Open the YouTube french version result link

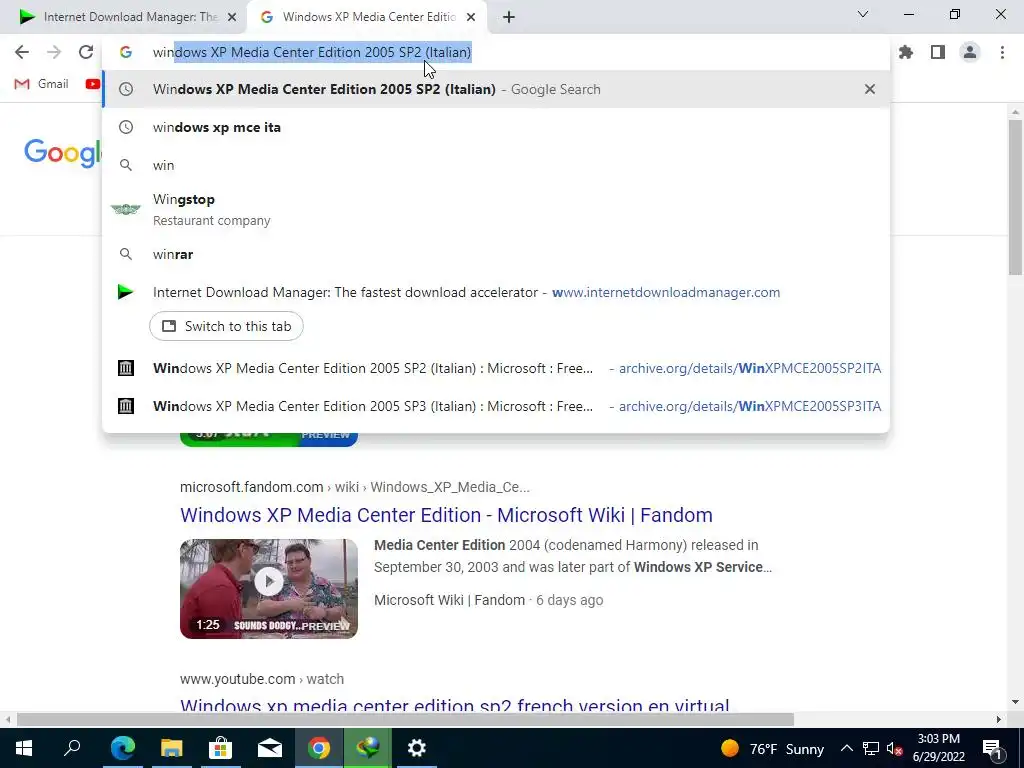[x=455, y=705]
